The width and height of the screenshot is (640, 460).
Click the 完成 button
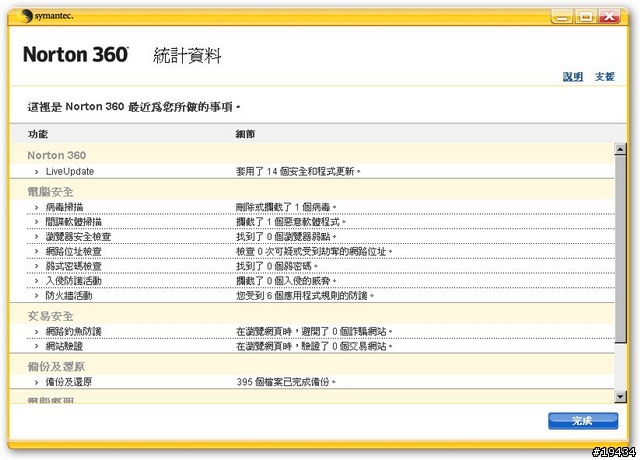tap(583, 420)
